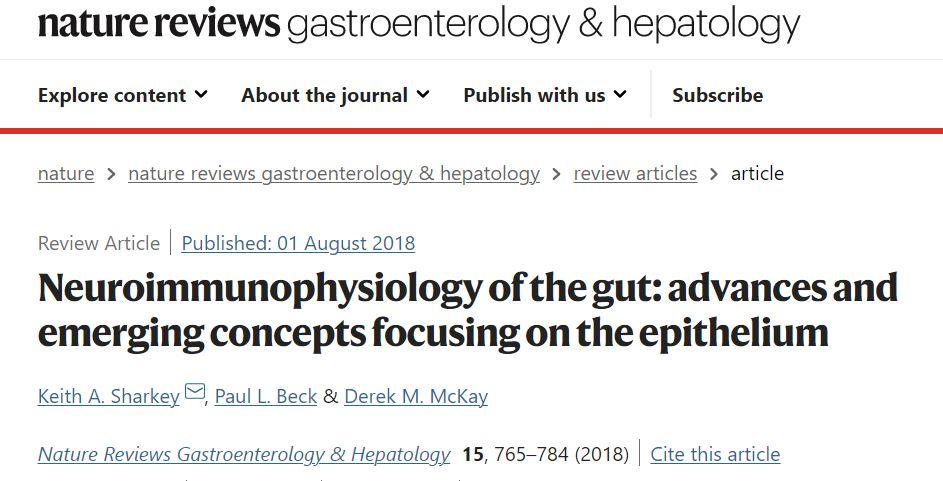Click the italic Nature Reviews Gastroenterology & Hepatology journal link
The image size is (943, 481).
click(x=244, y=455)
